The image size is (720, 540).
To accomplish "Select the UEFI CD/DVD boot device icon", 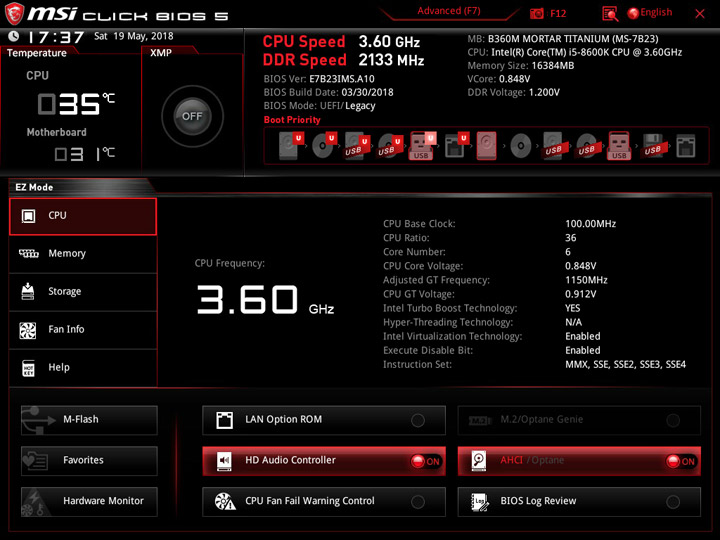I will (x=324, y=146).
